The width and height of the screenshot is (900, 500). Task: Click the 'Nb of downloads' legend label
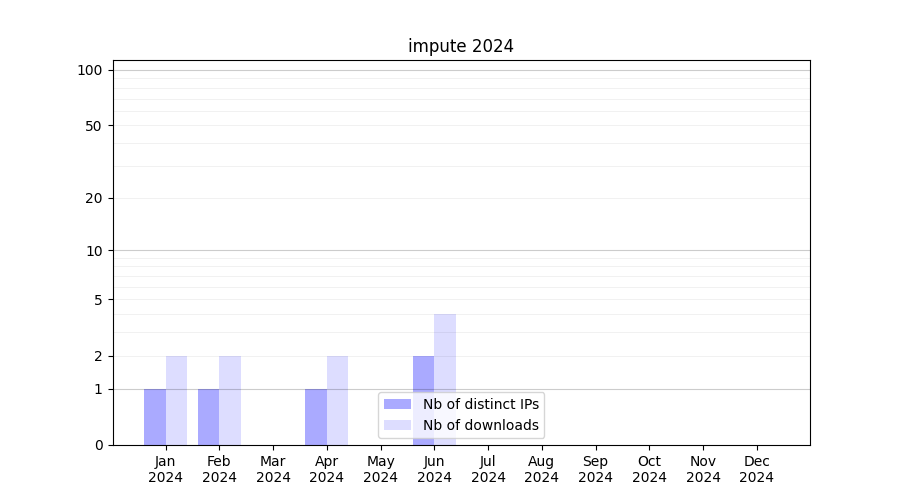[x=481, y=425]
